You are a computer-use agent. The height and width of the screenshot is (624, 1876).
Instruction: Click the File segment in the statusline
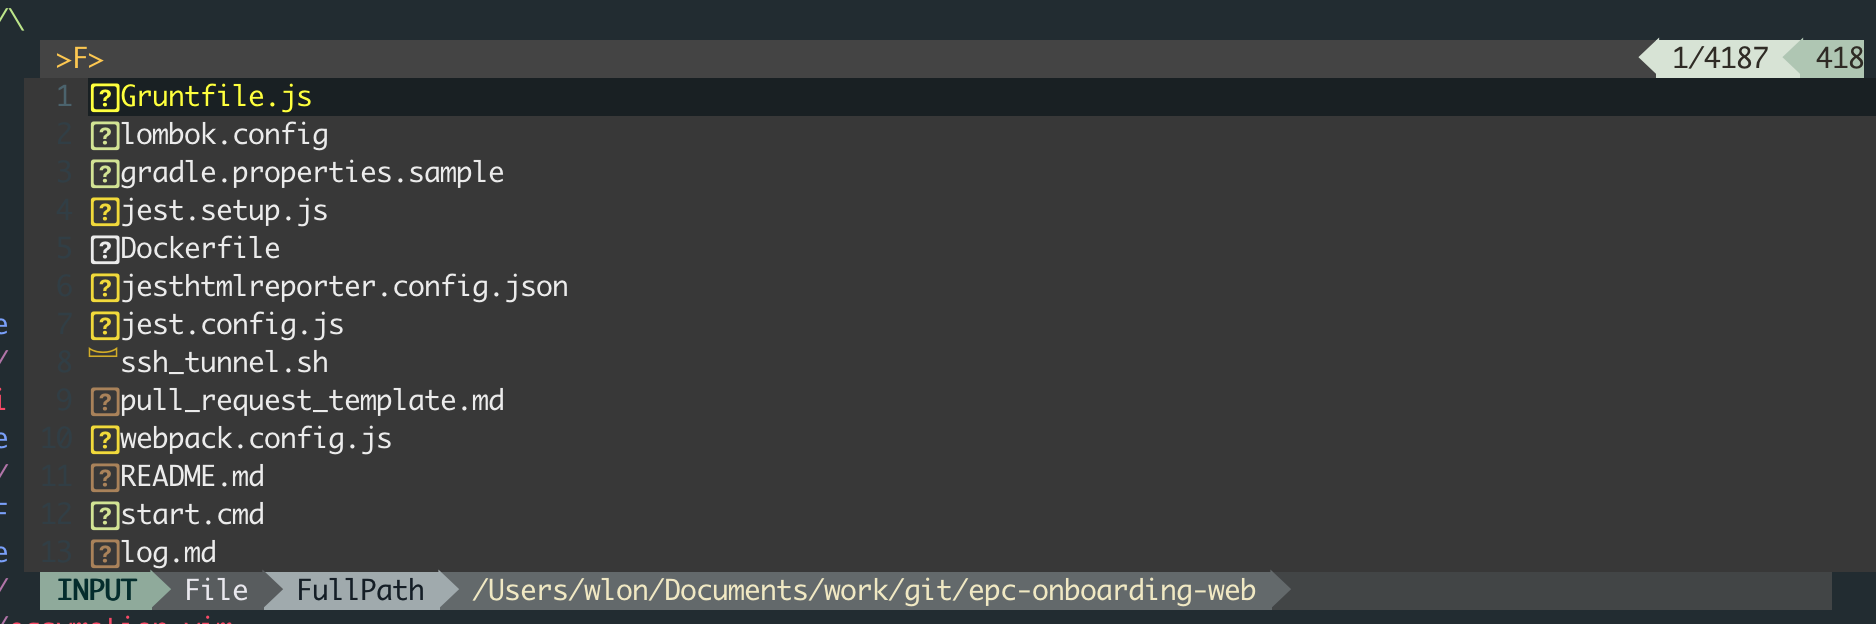(x=216, y=590)
